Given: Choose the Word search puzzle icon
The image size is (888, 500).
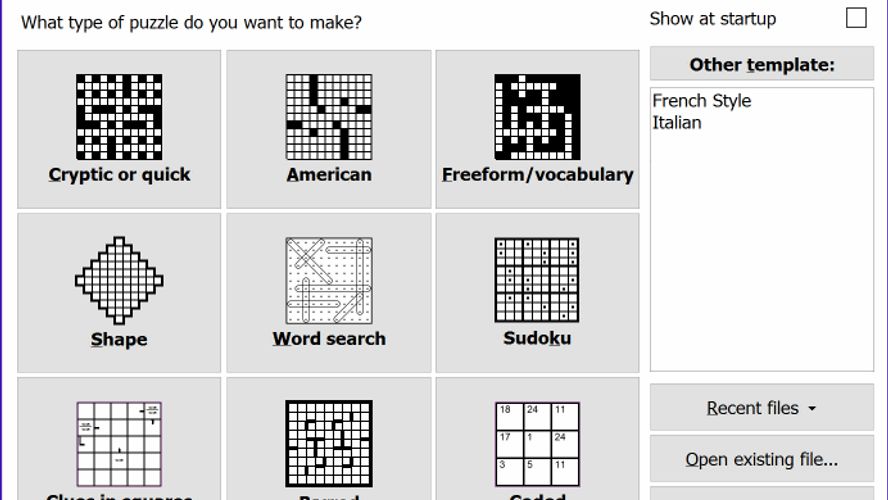Looking at the screenshot, I should tap(329, 281).
